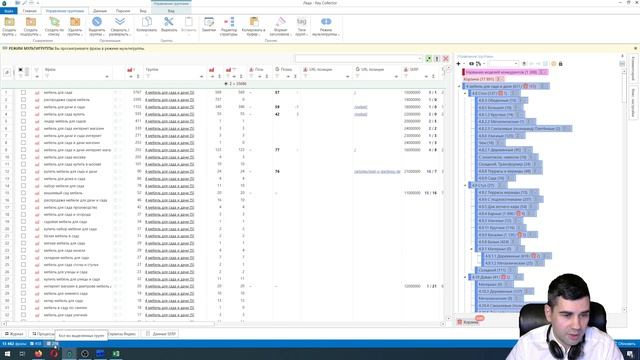Viewport: 640px width, 360px height.
Task: Open Excel from the taskbar
Action: pos(116,353)
